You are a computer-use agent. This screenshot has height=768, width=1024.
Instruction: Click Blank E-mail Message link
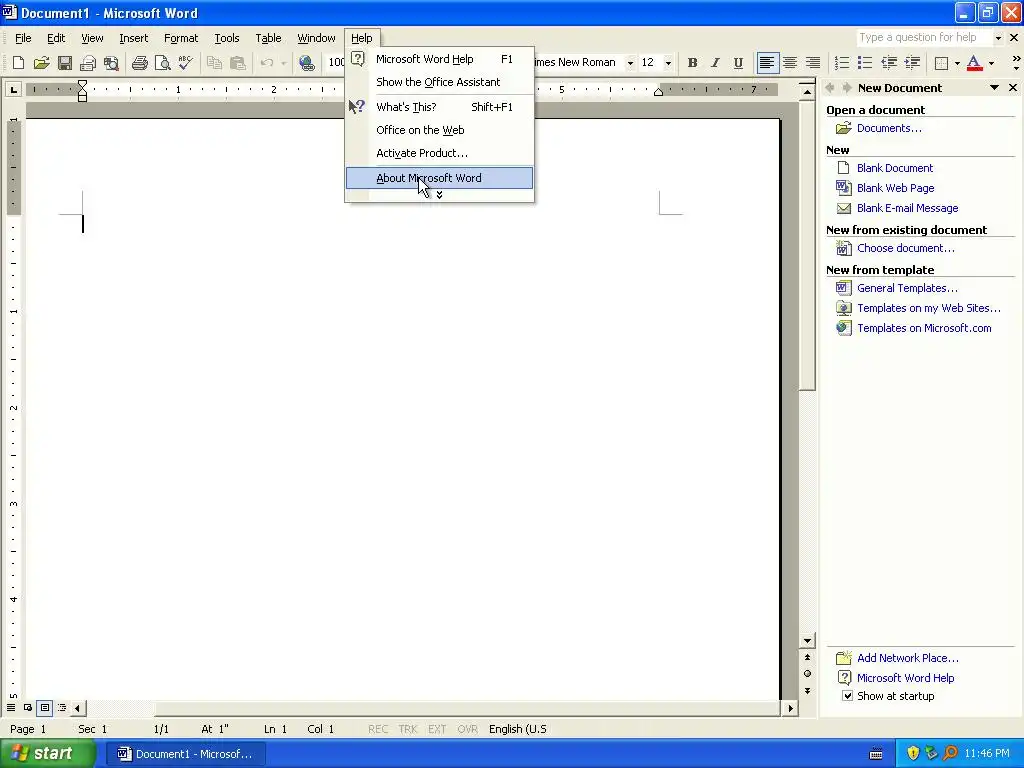pyautogui.click(x=907, y=208)
